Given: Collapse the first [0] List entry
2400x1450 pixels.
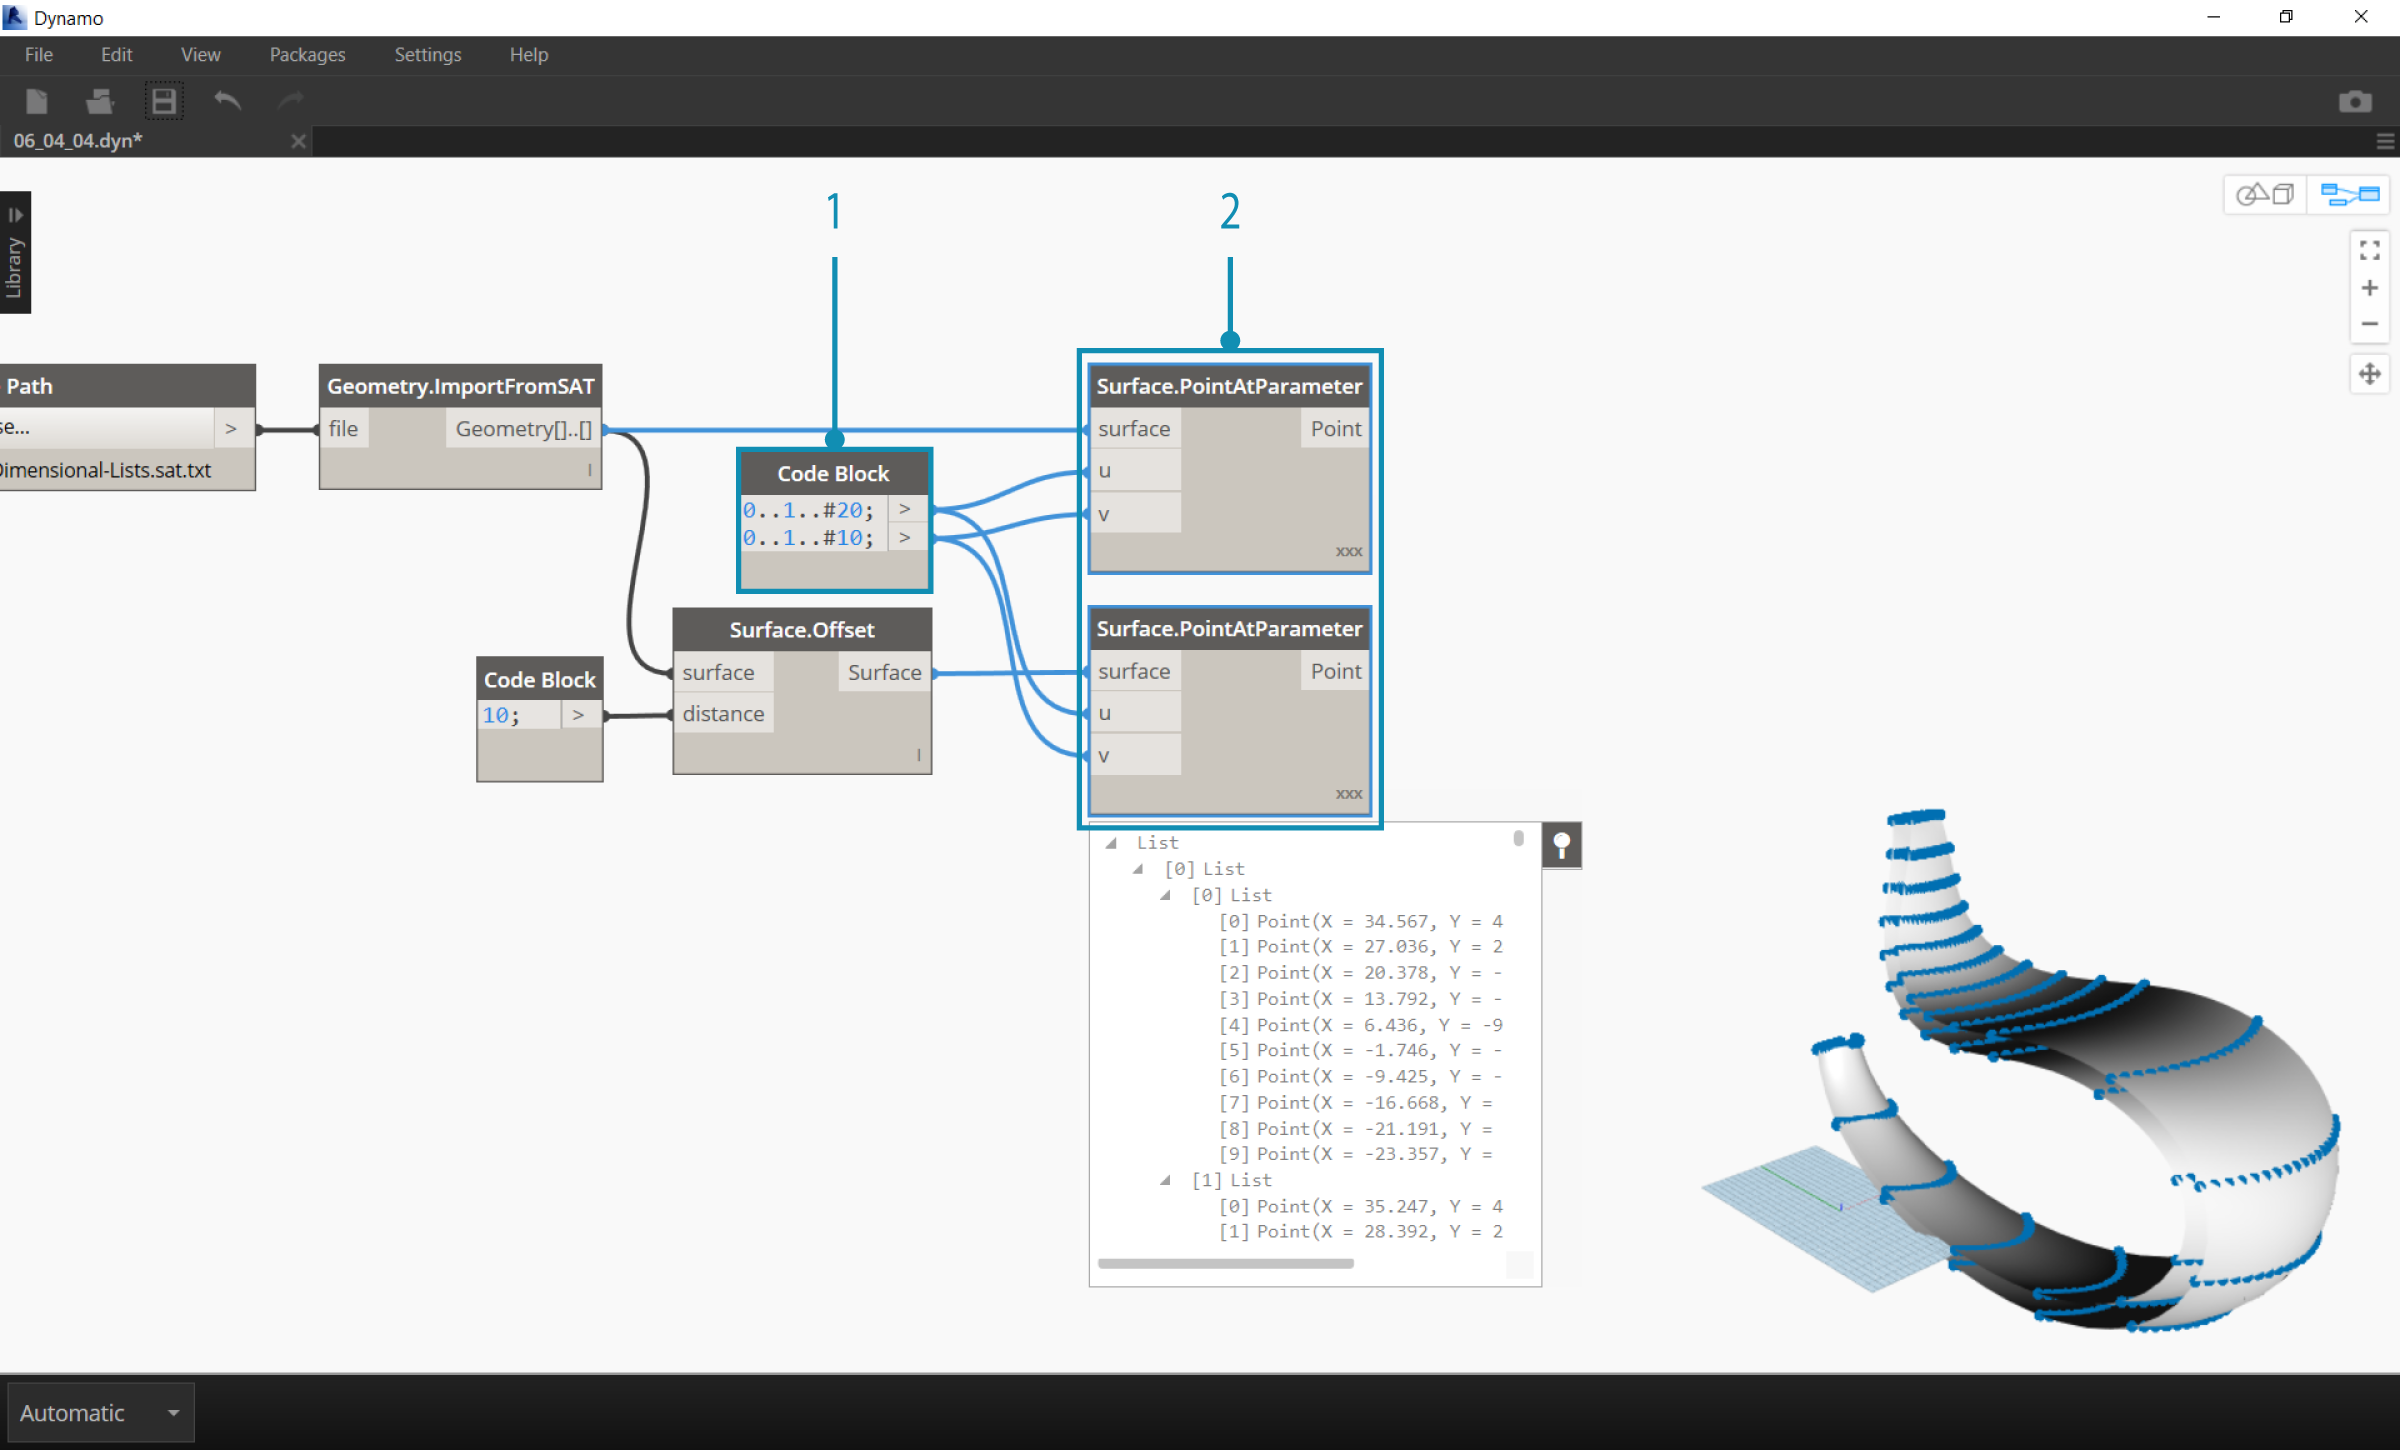Looking at the screenshot, I should tap(1138, 869).
